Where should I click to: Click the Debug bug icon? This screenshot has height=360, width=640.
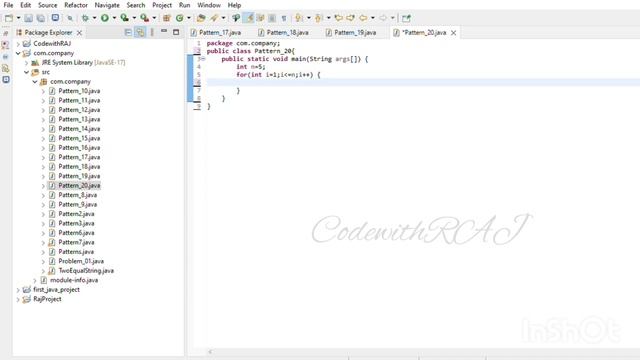pyautogui.click(x=85, y=18)
